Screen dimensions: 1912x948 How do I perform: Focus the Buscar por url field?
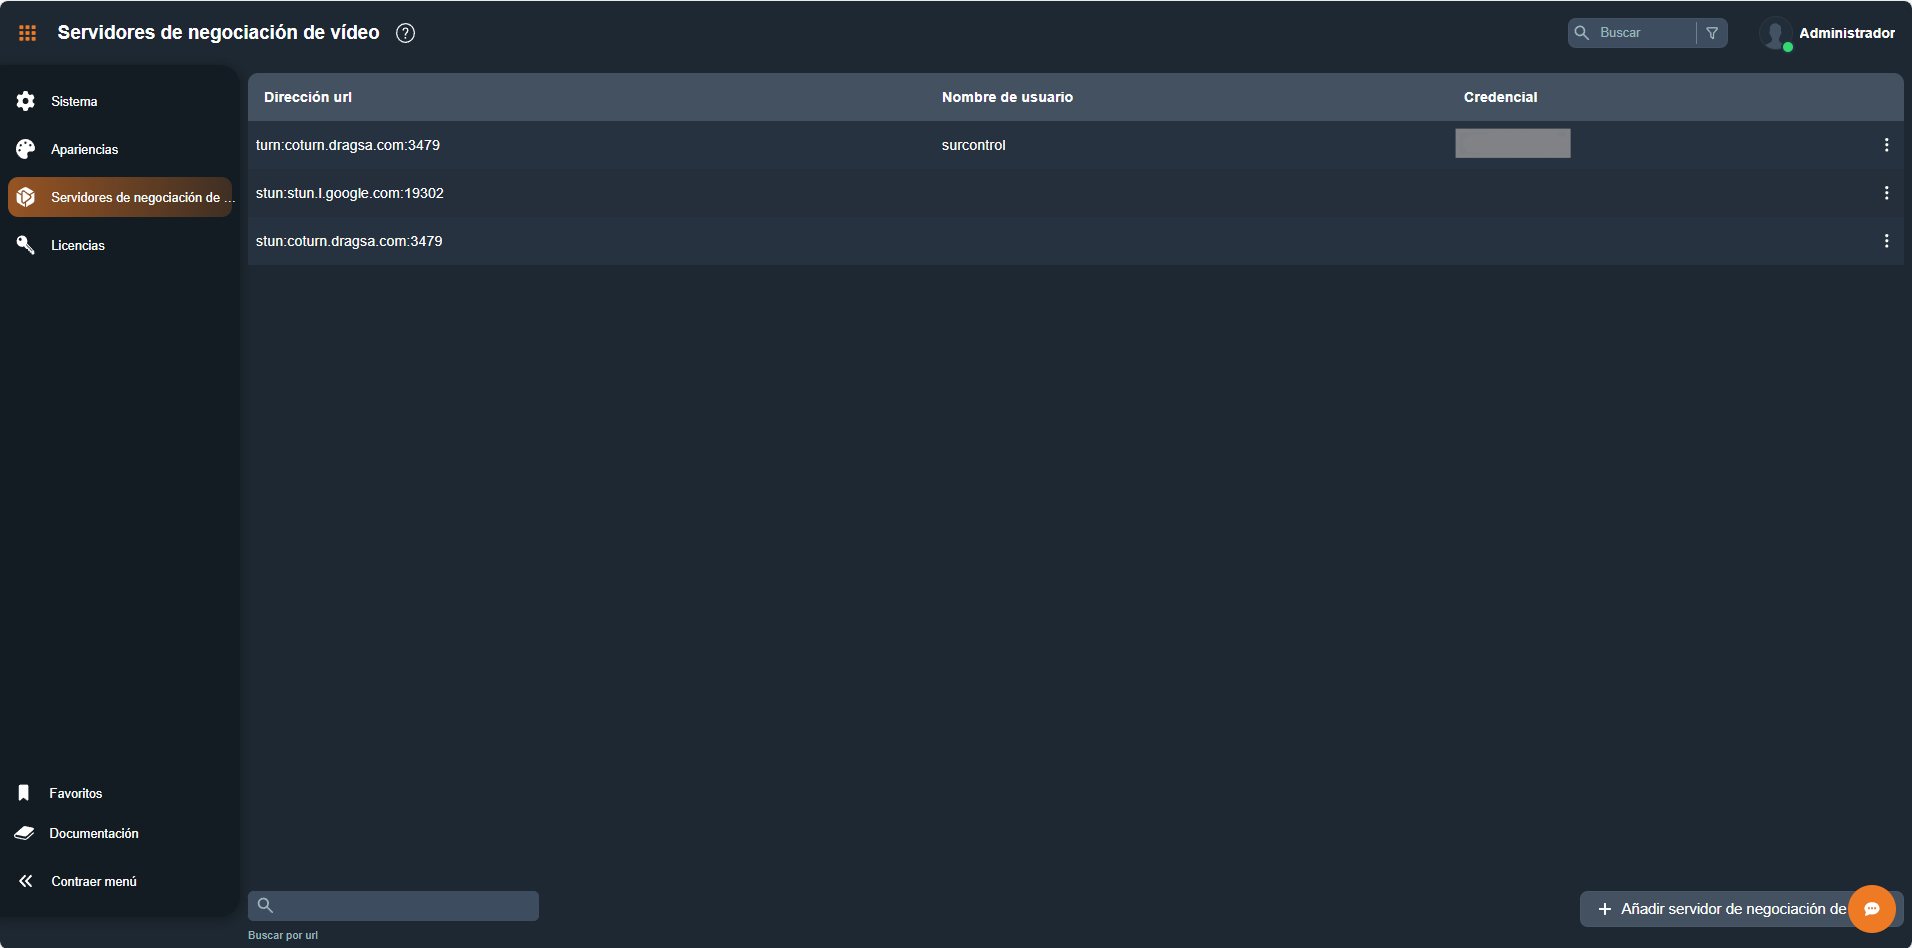click(x=405, y=906)
